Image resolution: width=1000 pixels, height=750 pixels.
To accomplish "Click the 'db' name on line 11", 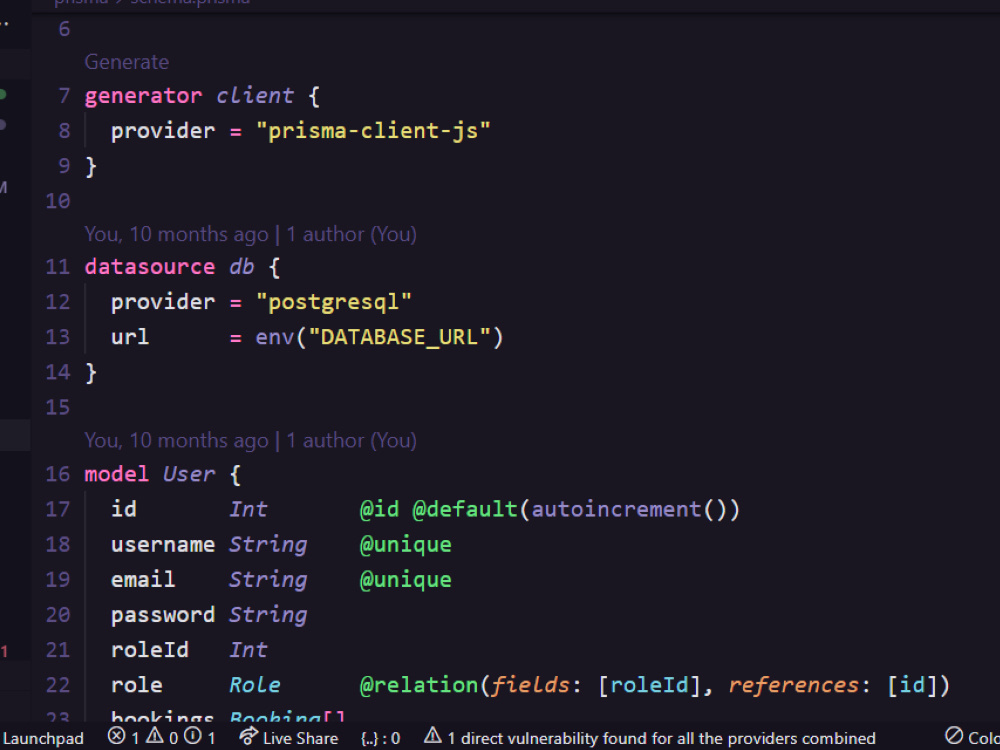I will [x=242, y=267].
